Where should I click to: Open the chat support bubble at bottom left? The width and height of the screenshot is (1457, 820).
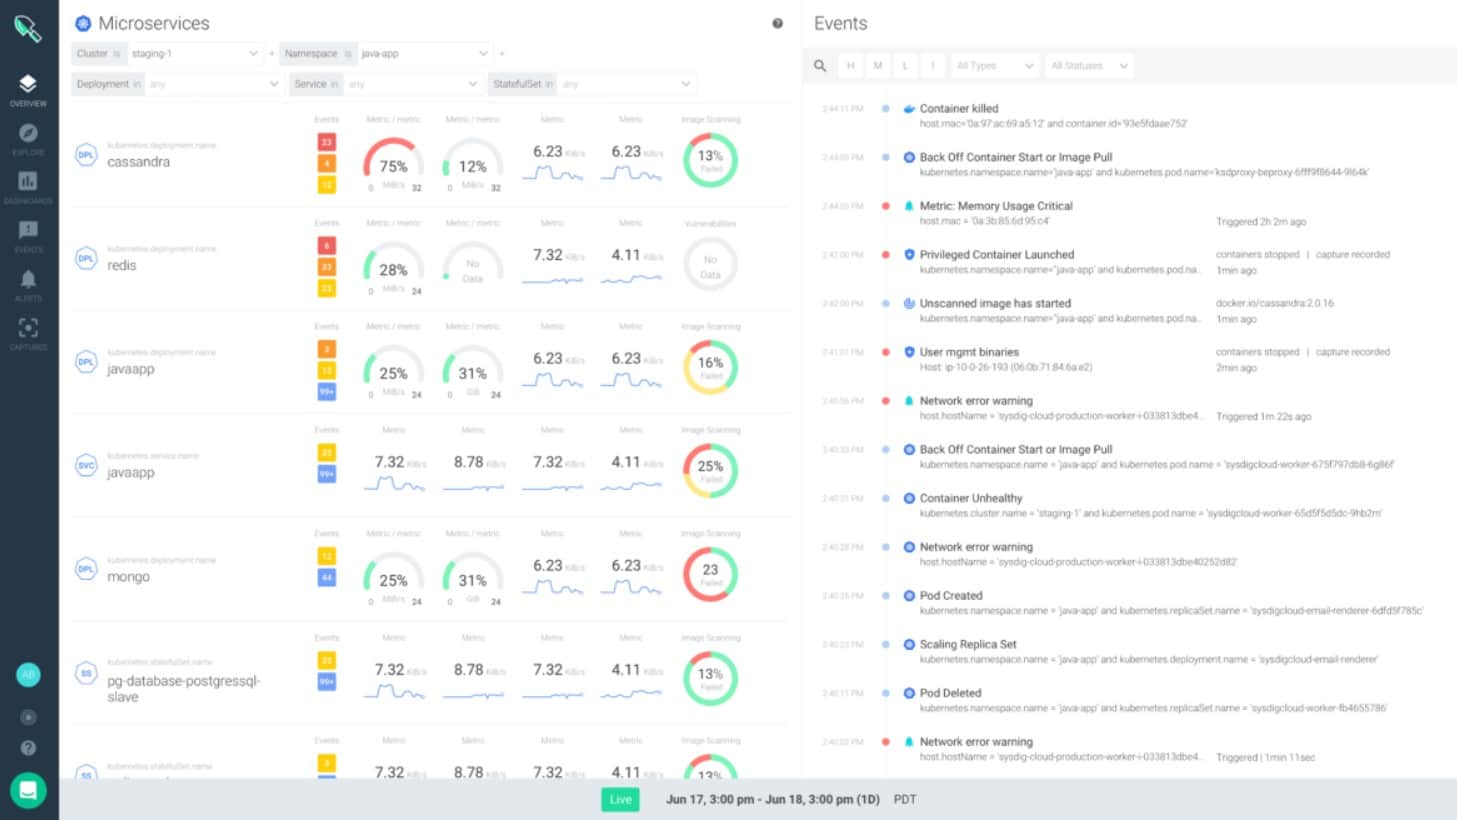28,790
